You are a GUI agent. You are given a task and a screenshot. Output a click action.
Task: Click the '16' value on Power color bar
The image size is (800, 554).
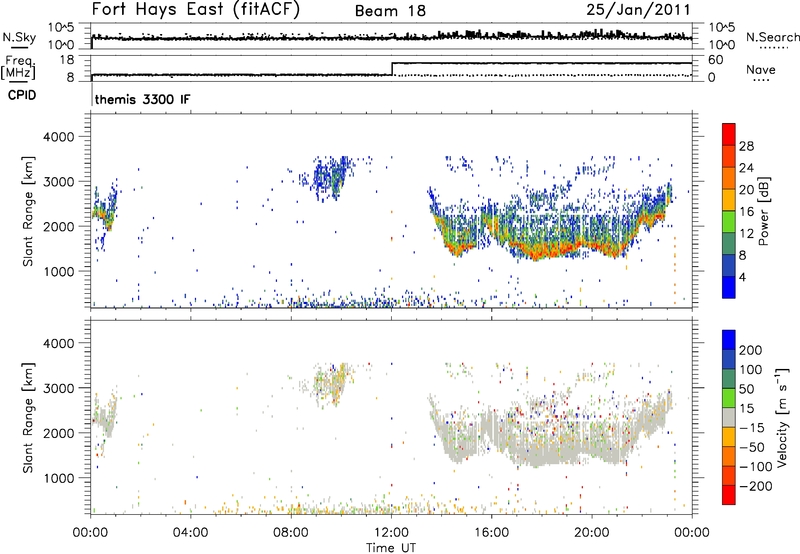click(746, 212)
